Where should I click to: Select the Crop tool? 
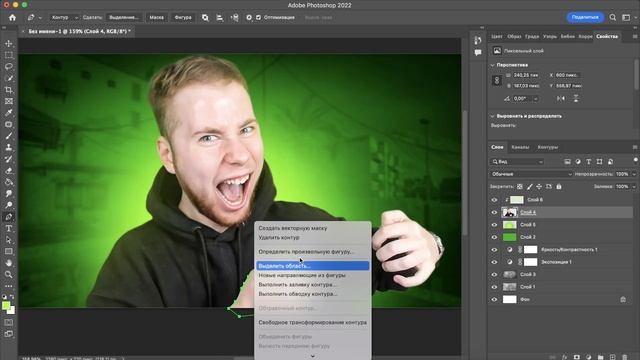click(9, 89)
